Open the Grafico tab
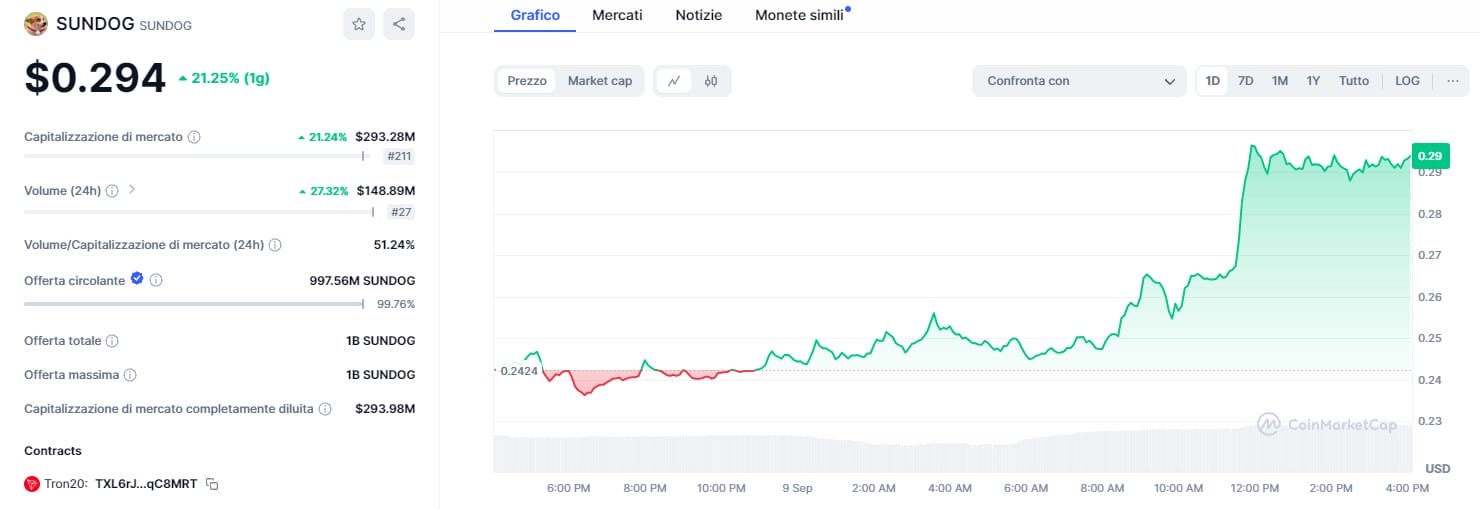Image resolution: width=1480 pixels, height=509 pixels. click(x=535, y=15)
